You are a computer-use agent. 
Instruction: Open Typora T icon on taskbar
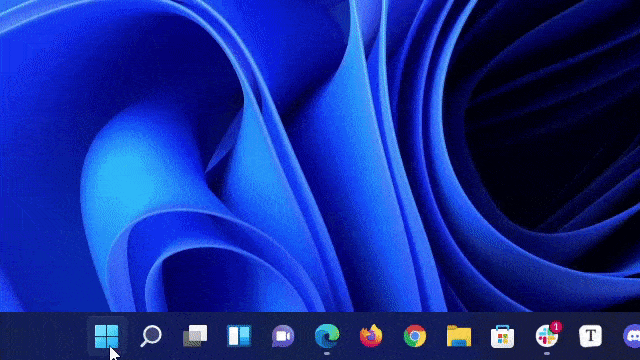[x=590, y=336]
